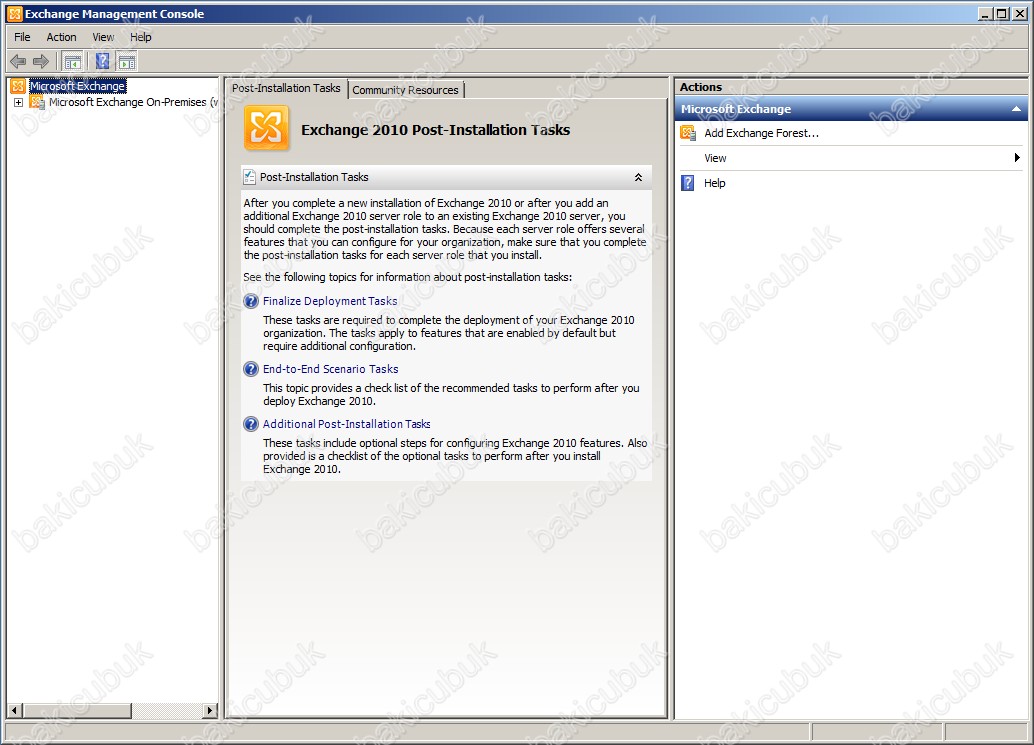Image resolution: width=1034 pixels, height=745 pixels.
Task: Collapse the Post-Installation Tasks section chevron
Action: tap(638, 177)
